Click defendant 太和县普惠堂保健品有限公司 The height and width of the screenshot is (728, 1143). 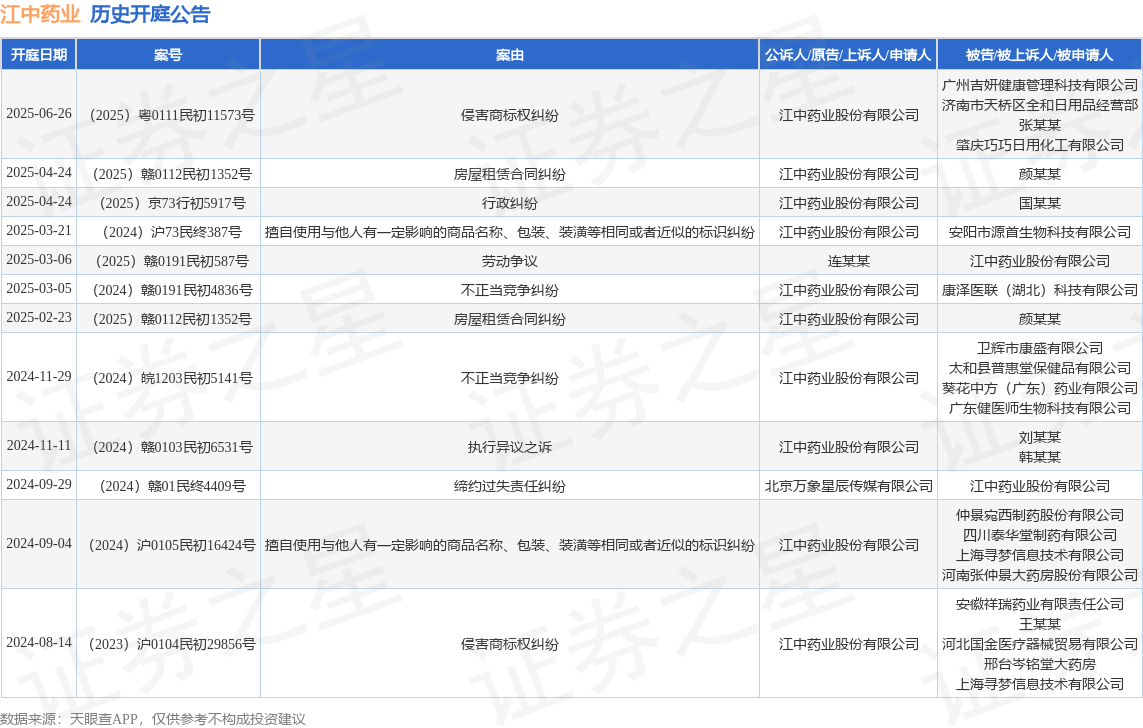coord(1039,368)
